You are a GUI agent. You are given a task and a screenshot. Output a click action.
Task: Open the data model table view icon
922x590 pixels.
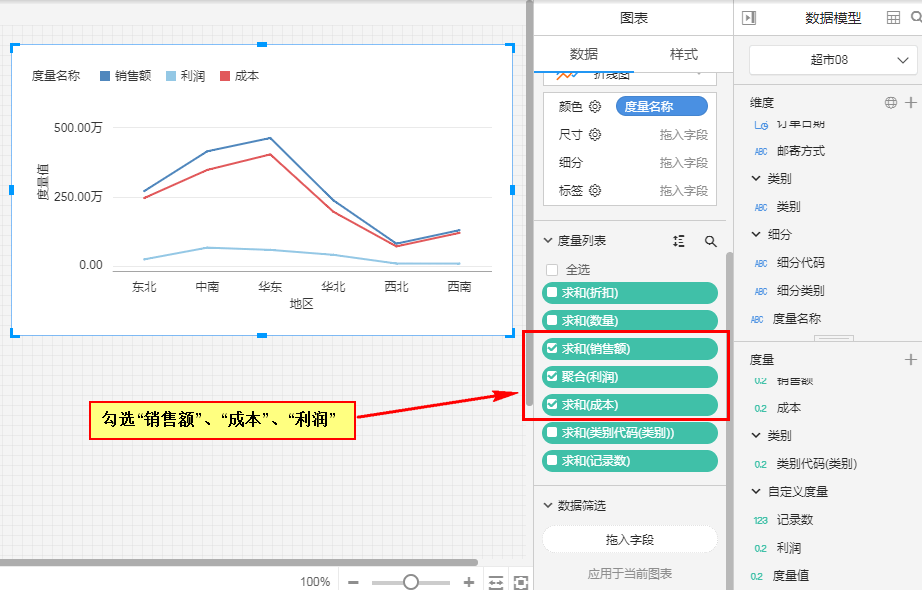pos(894,18)
